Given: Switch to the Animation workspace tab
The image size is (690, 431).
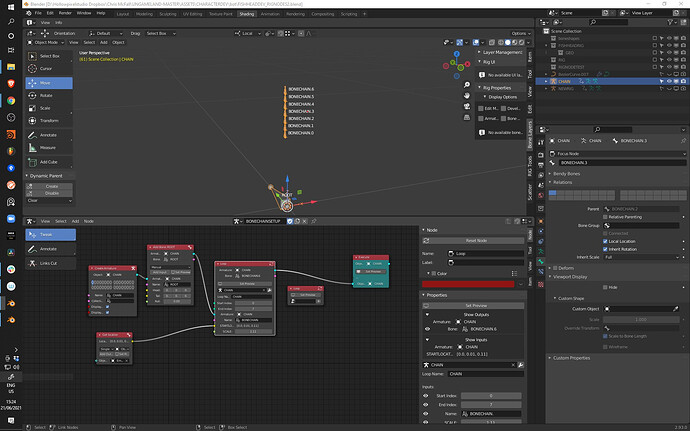Looking at the screenshot, I should click(270, 14).
